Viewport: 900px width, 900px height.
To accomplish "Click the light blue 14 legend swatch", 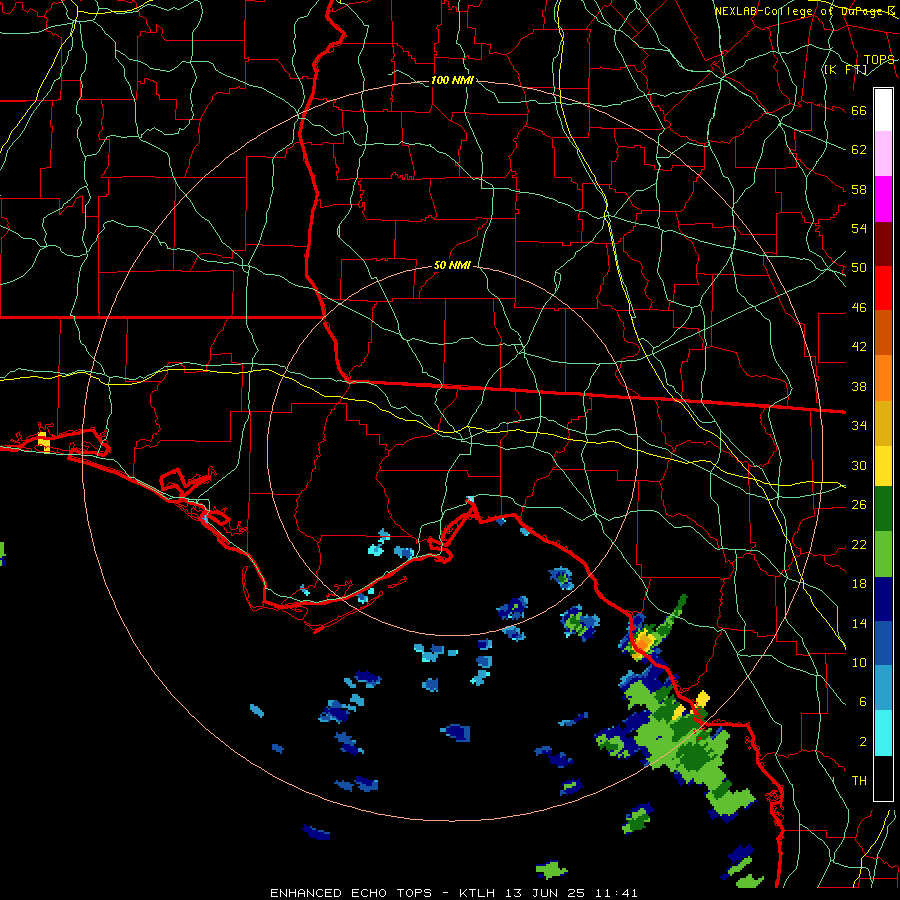I will [x=883, y=688].
